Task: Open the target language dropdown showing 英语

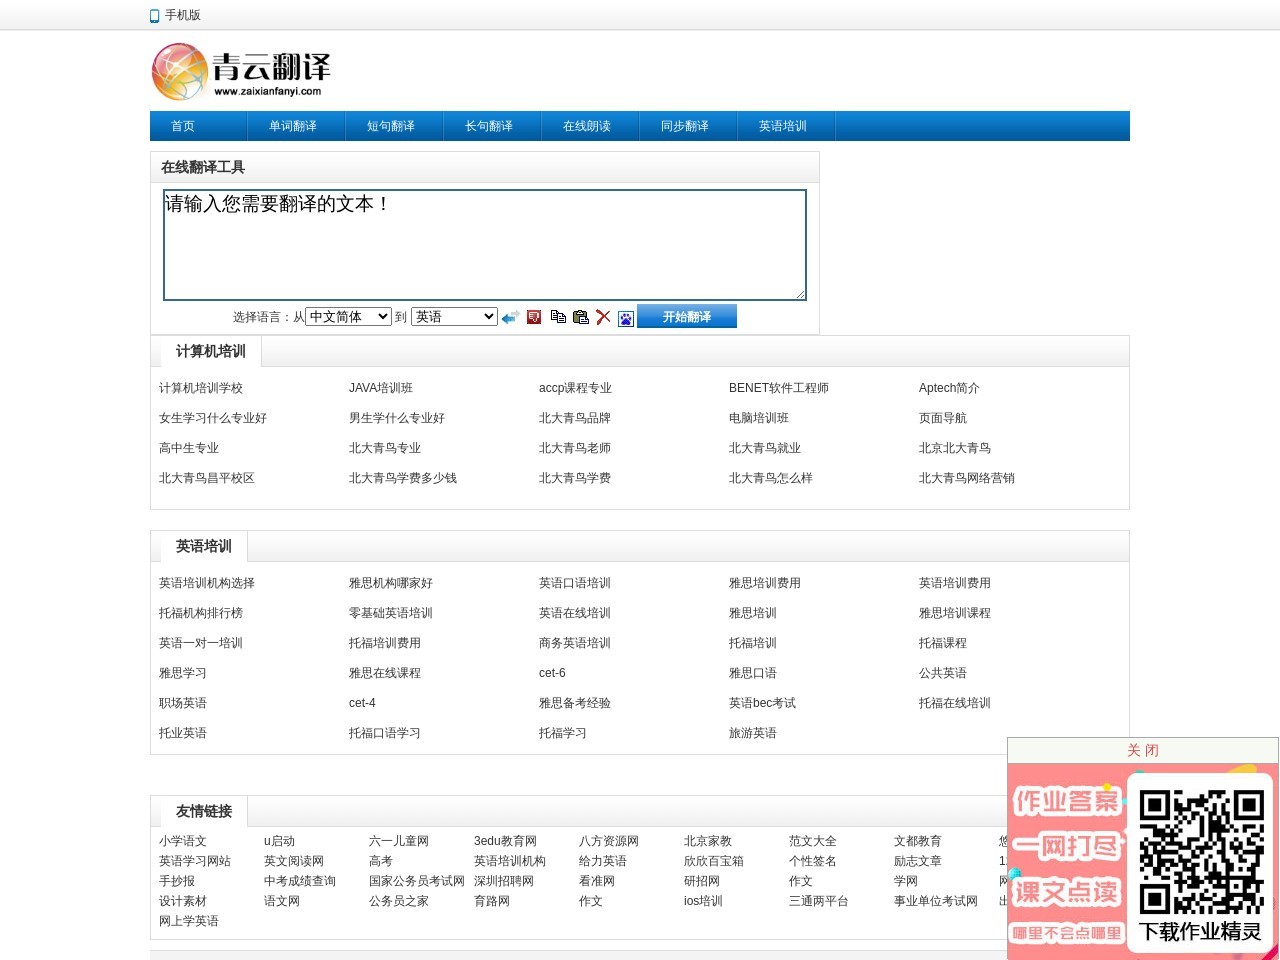Action: tap(454, 316)
